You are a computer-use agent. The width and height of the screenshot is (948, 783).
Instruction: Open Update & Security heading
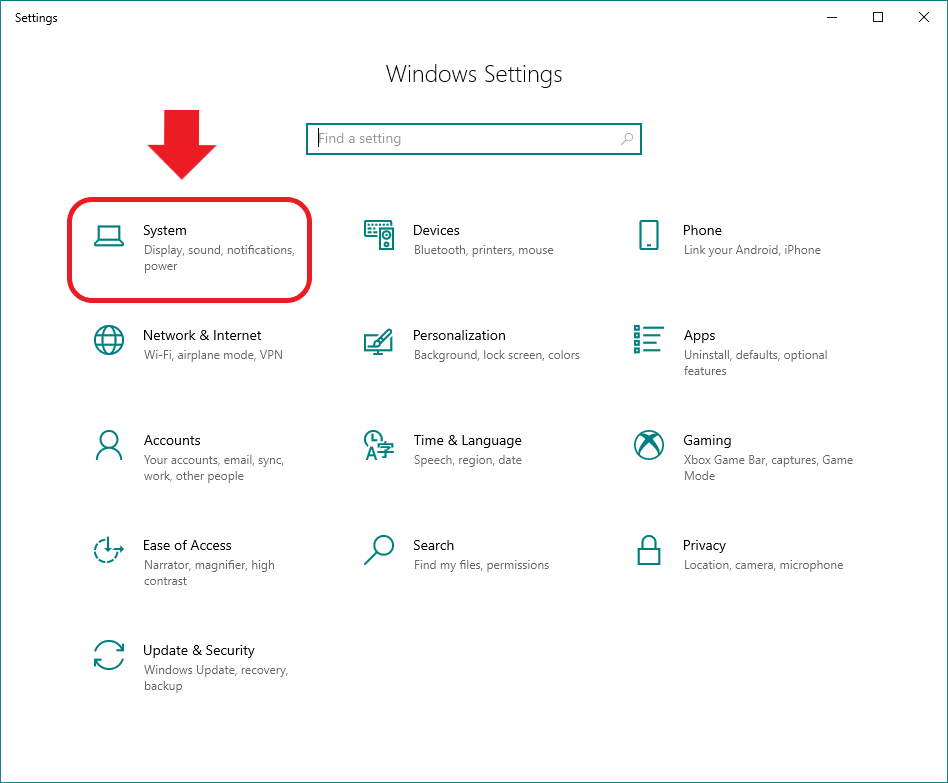point(199,651)
